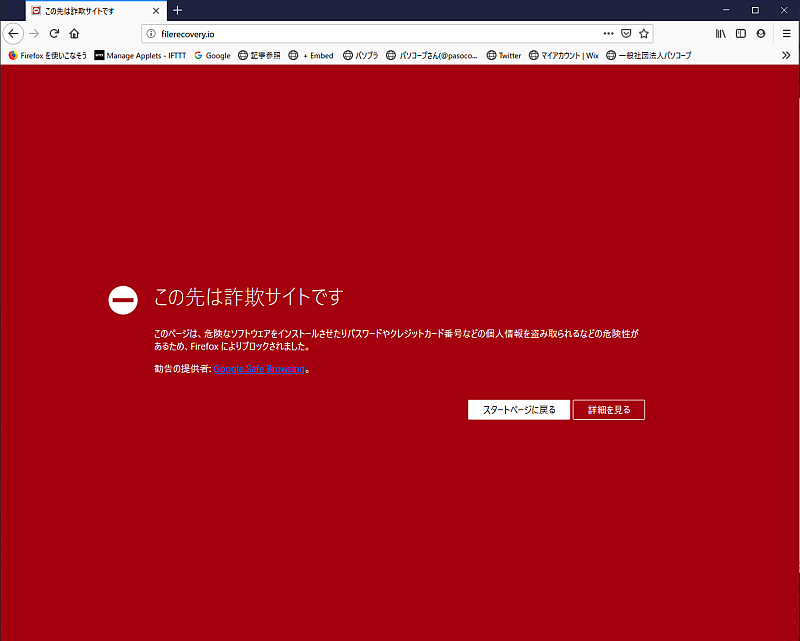
Task: Click スタートページに戻る button
Action: pyautogui.click(x=519, y=410)
